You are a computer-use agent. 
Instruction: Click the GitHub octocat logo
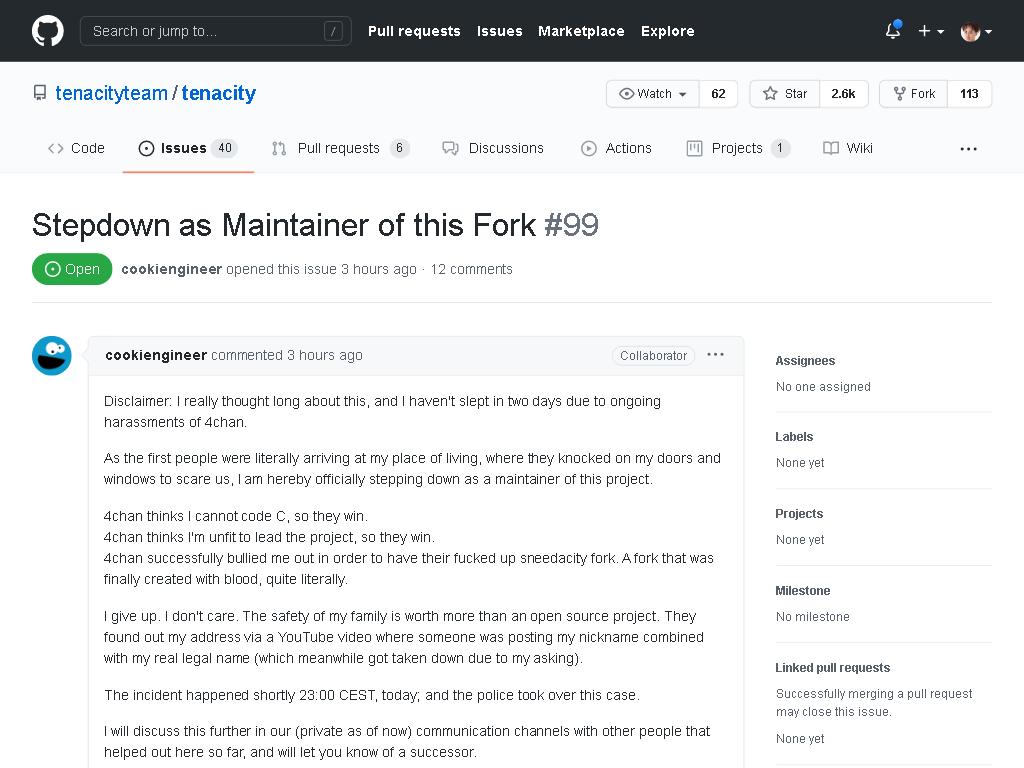[48, 31]
